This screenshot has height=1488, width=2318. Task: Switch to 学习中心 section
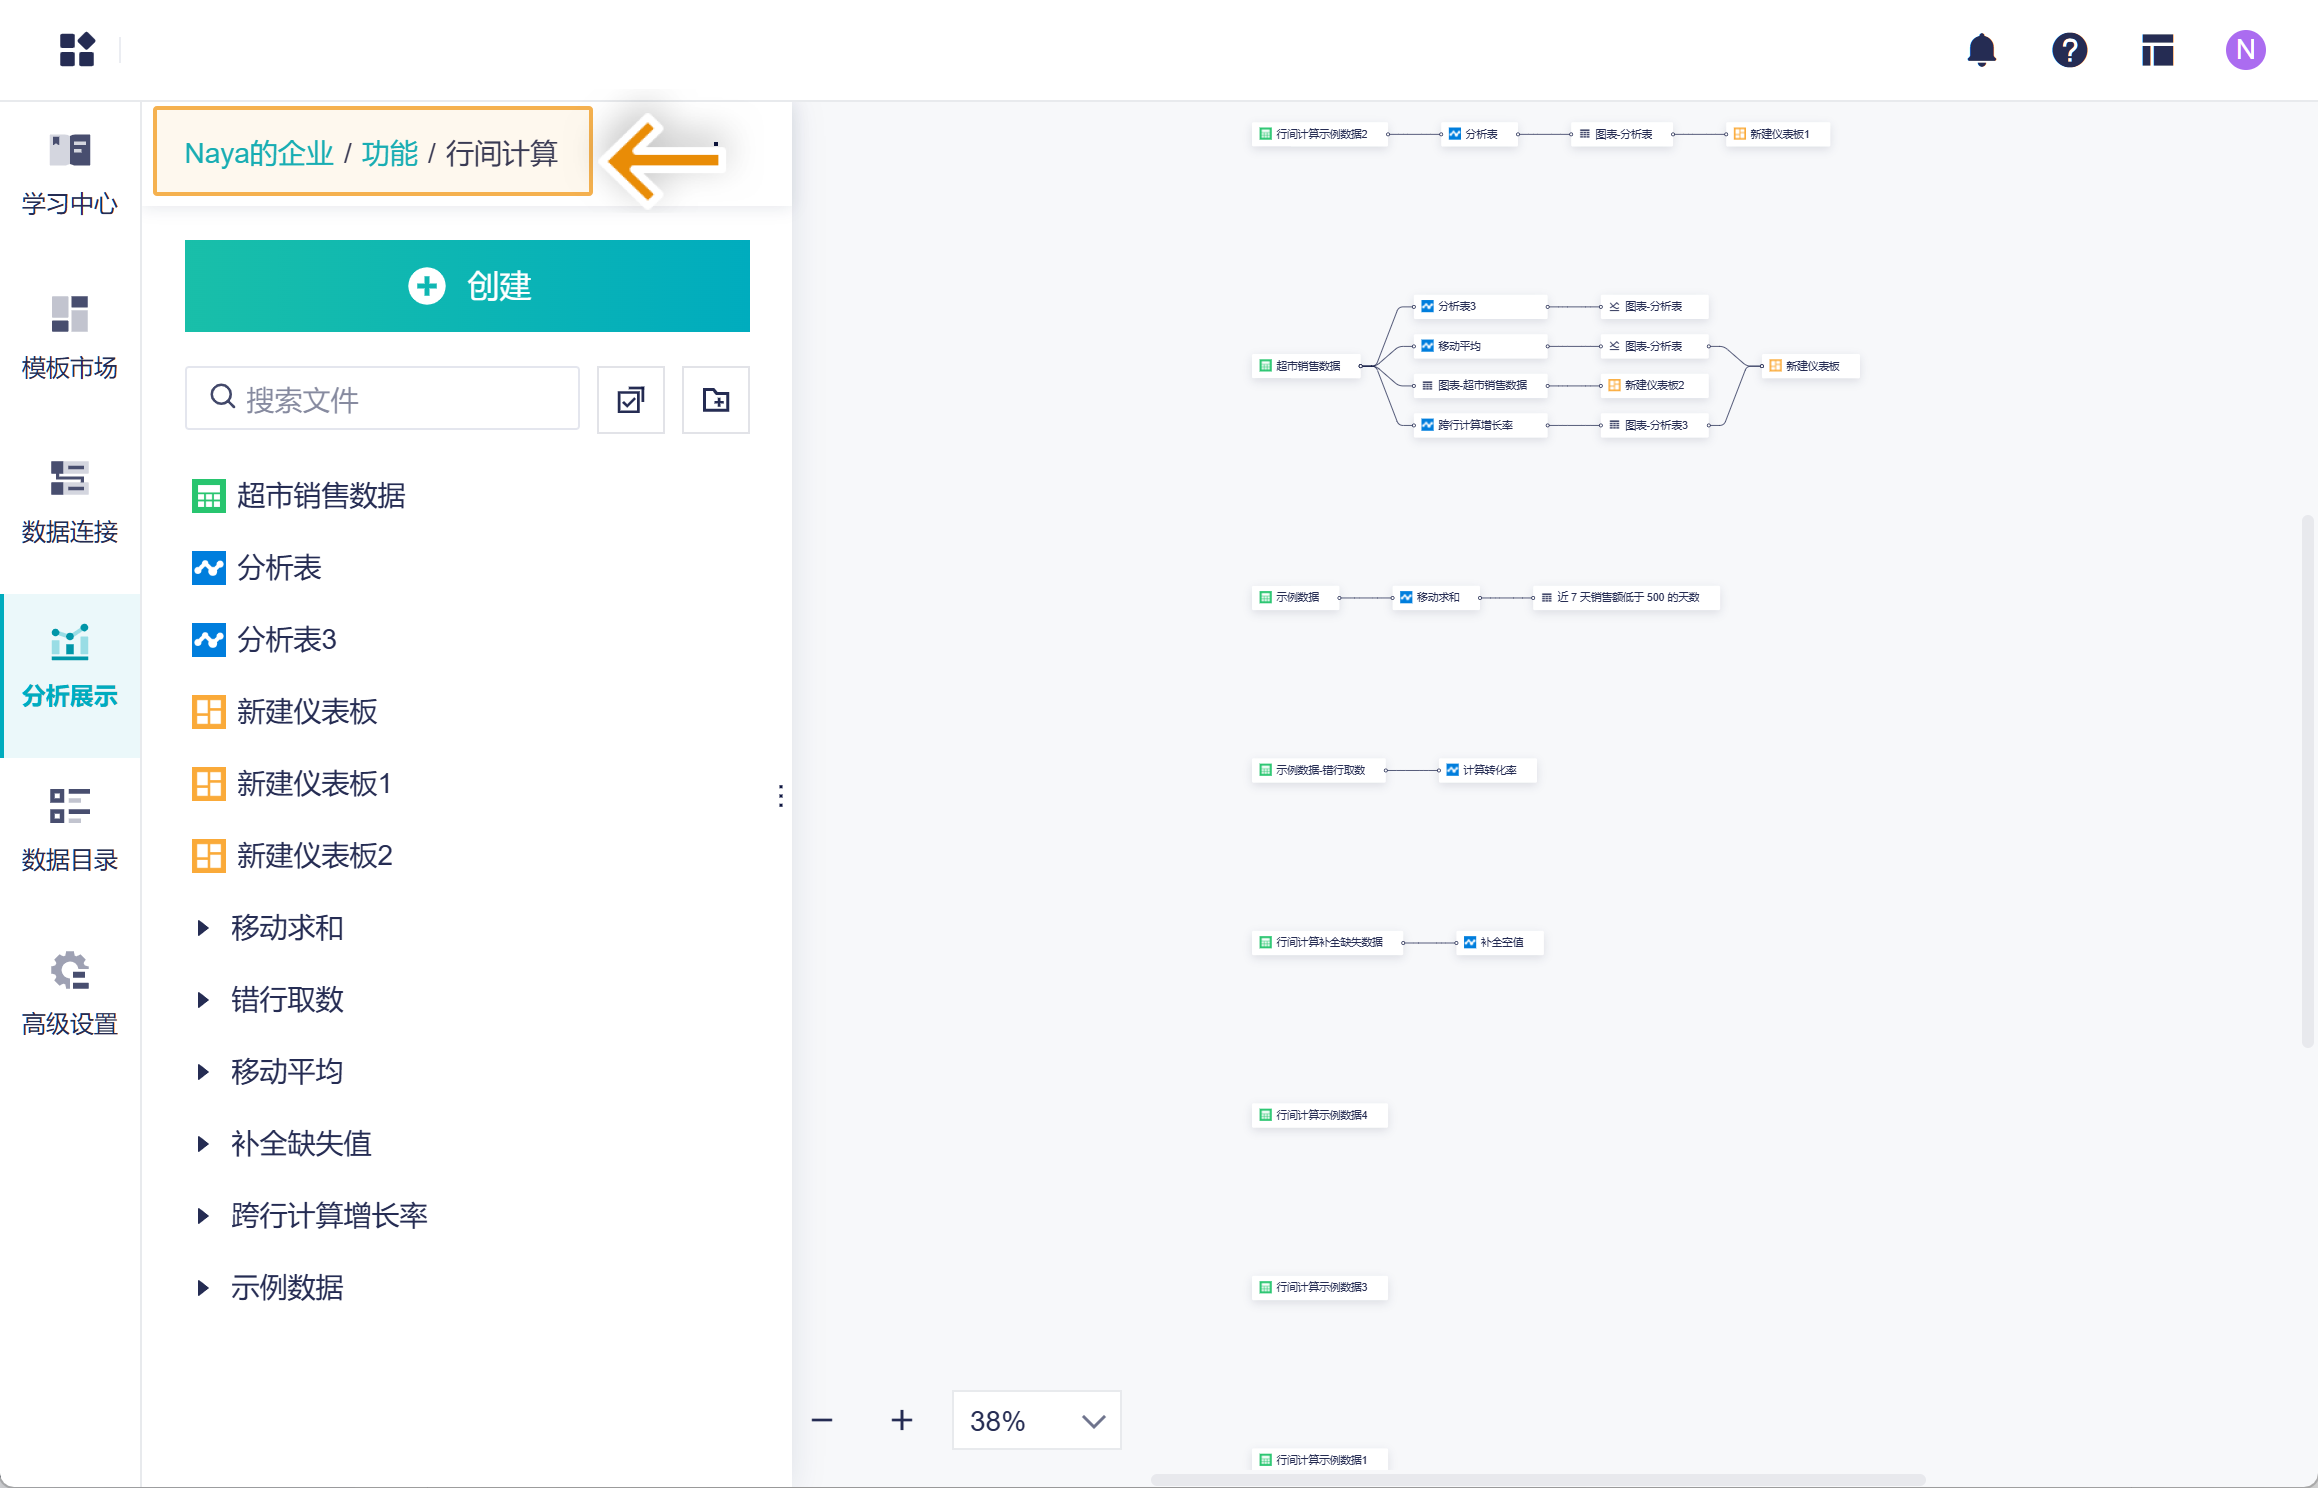70,175
